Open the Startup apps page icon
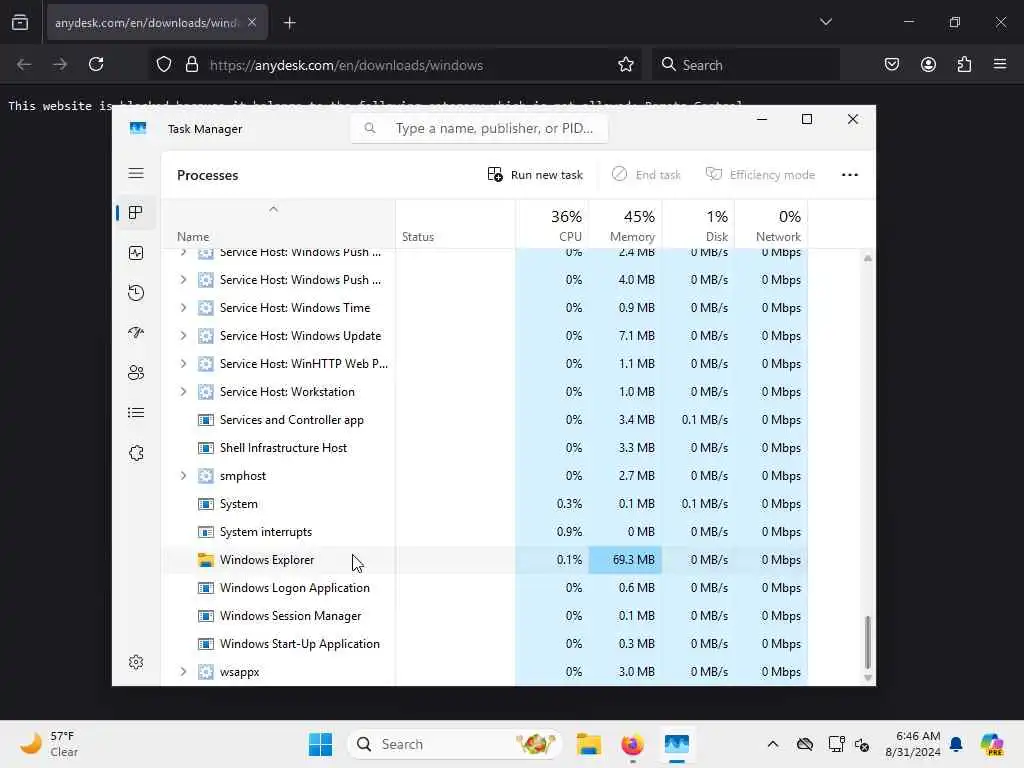The width and height of the screenshot is (1024, 768). click(136, 332)
